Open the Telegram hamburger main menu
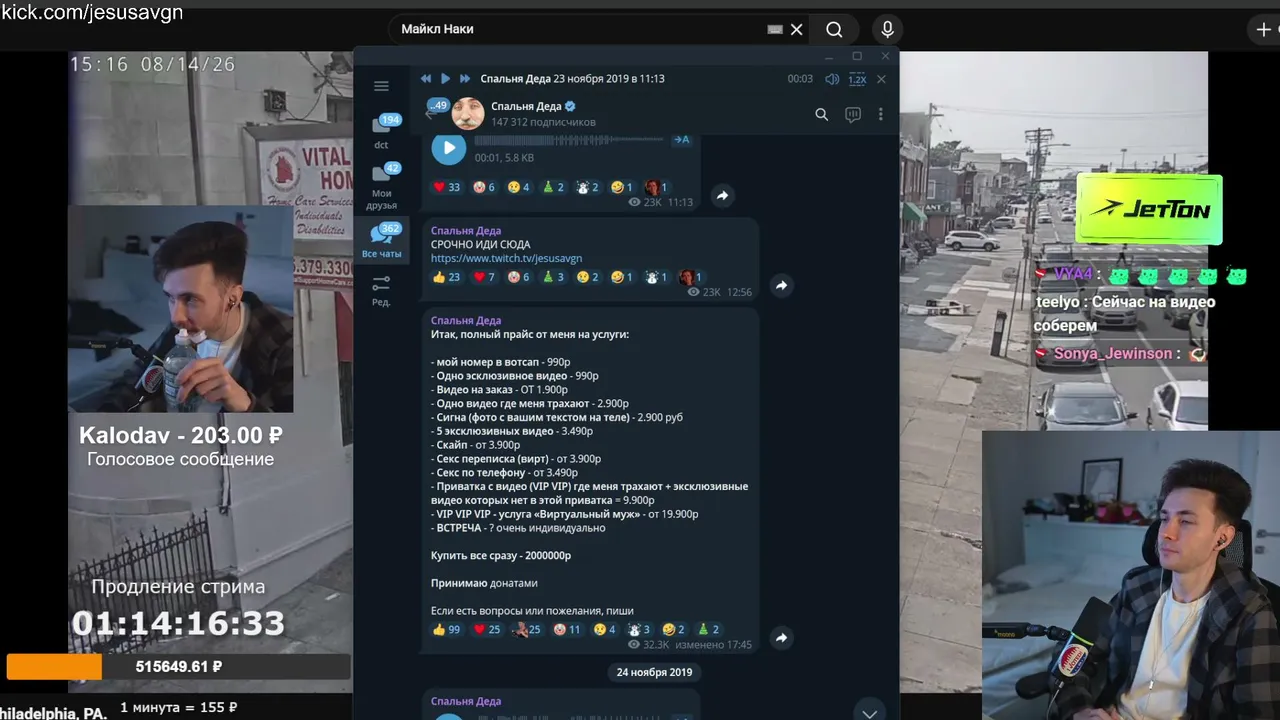Viewport: 1280px width, 720px height. click(381, 86)
